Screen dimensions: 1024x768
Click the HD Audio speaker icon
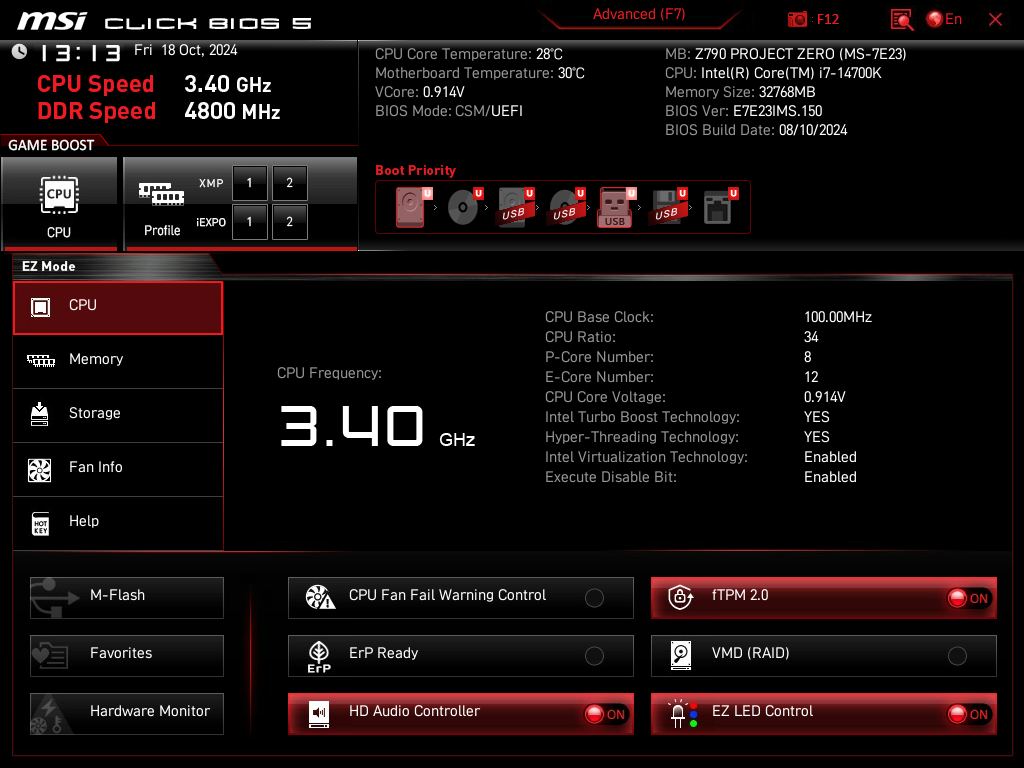tap(319, 714)
